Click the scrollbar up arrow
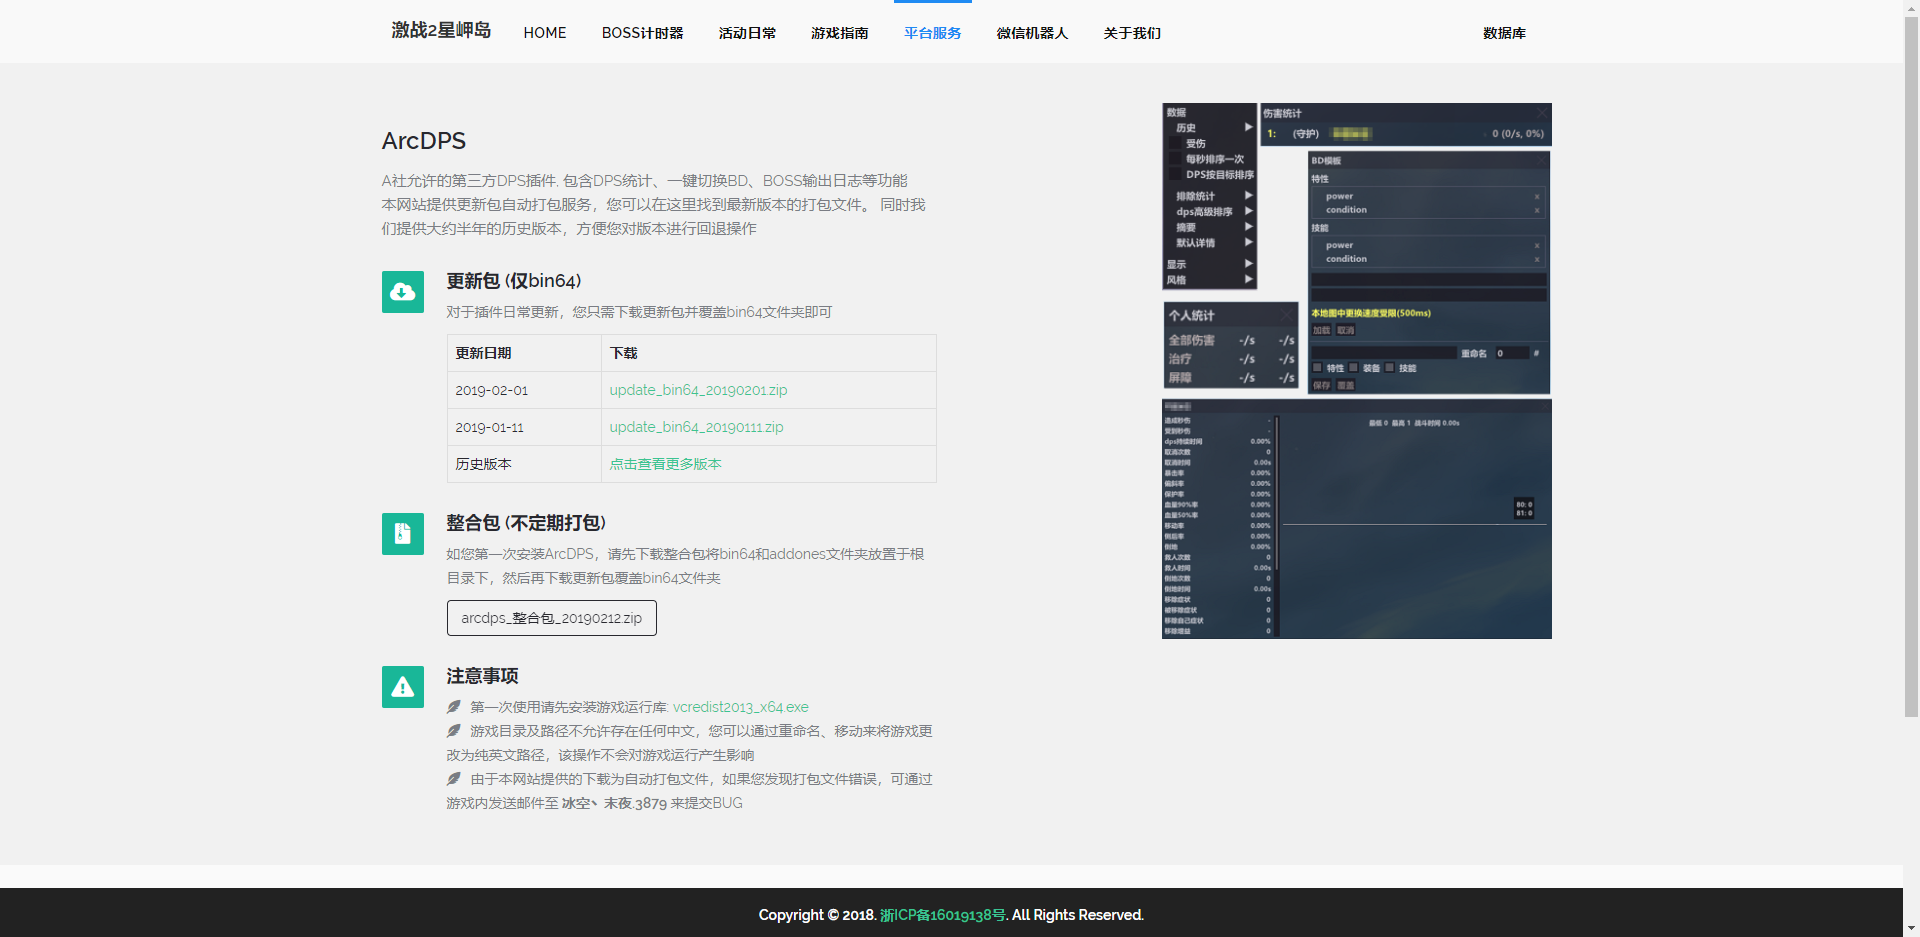This screenshot has height=937, width=1920. pos(1911,6)
